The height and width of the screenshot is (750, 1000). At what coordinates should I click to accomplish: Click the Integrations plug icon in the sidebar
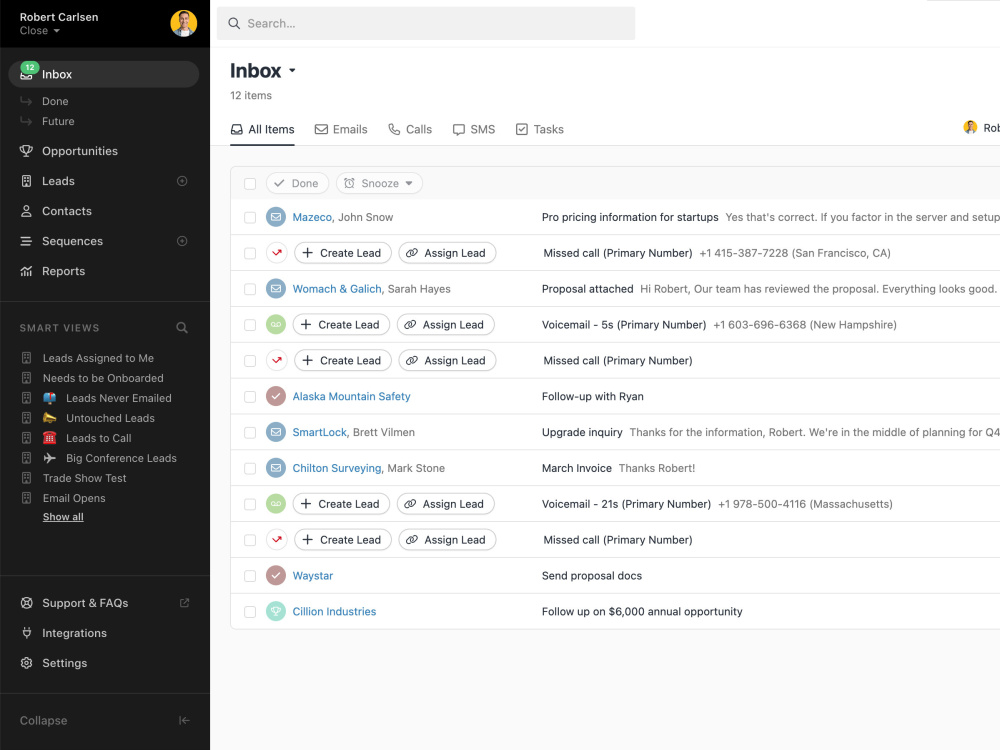click(x=26, y=633)
